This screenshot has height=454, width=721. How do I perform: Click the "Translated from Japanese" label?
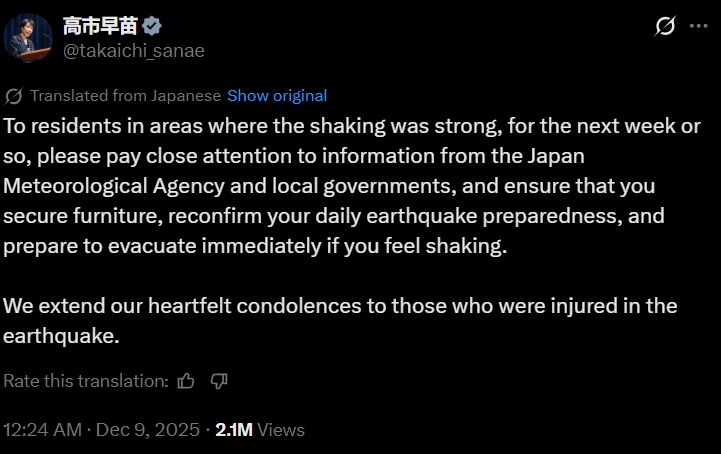click(125, 96)
